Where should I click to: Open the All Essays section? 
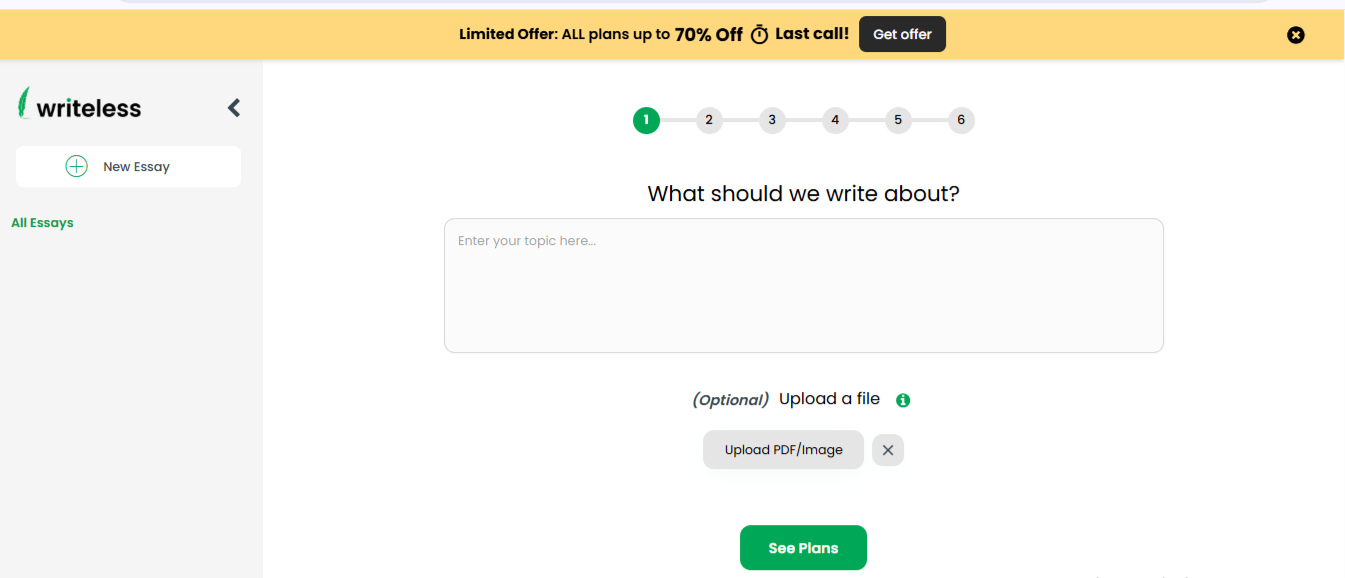[x=42, y=223]
